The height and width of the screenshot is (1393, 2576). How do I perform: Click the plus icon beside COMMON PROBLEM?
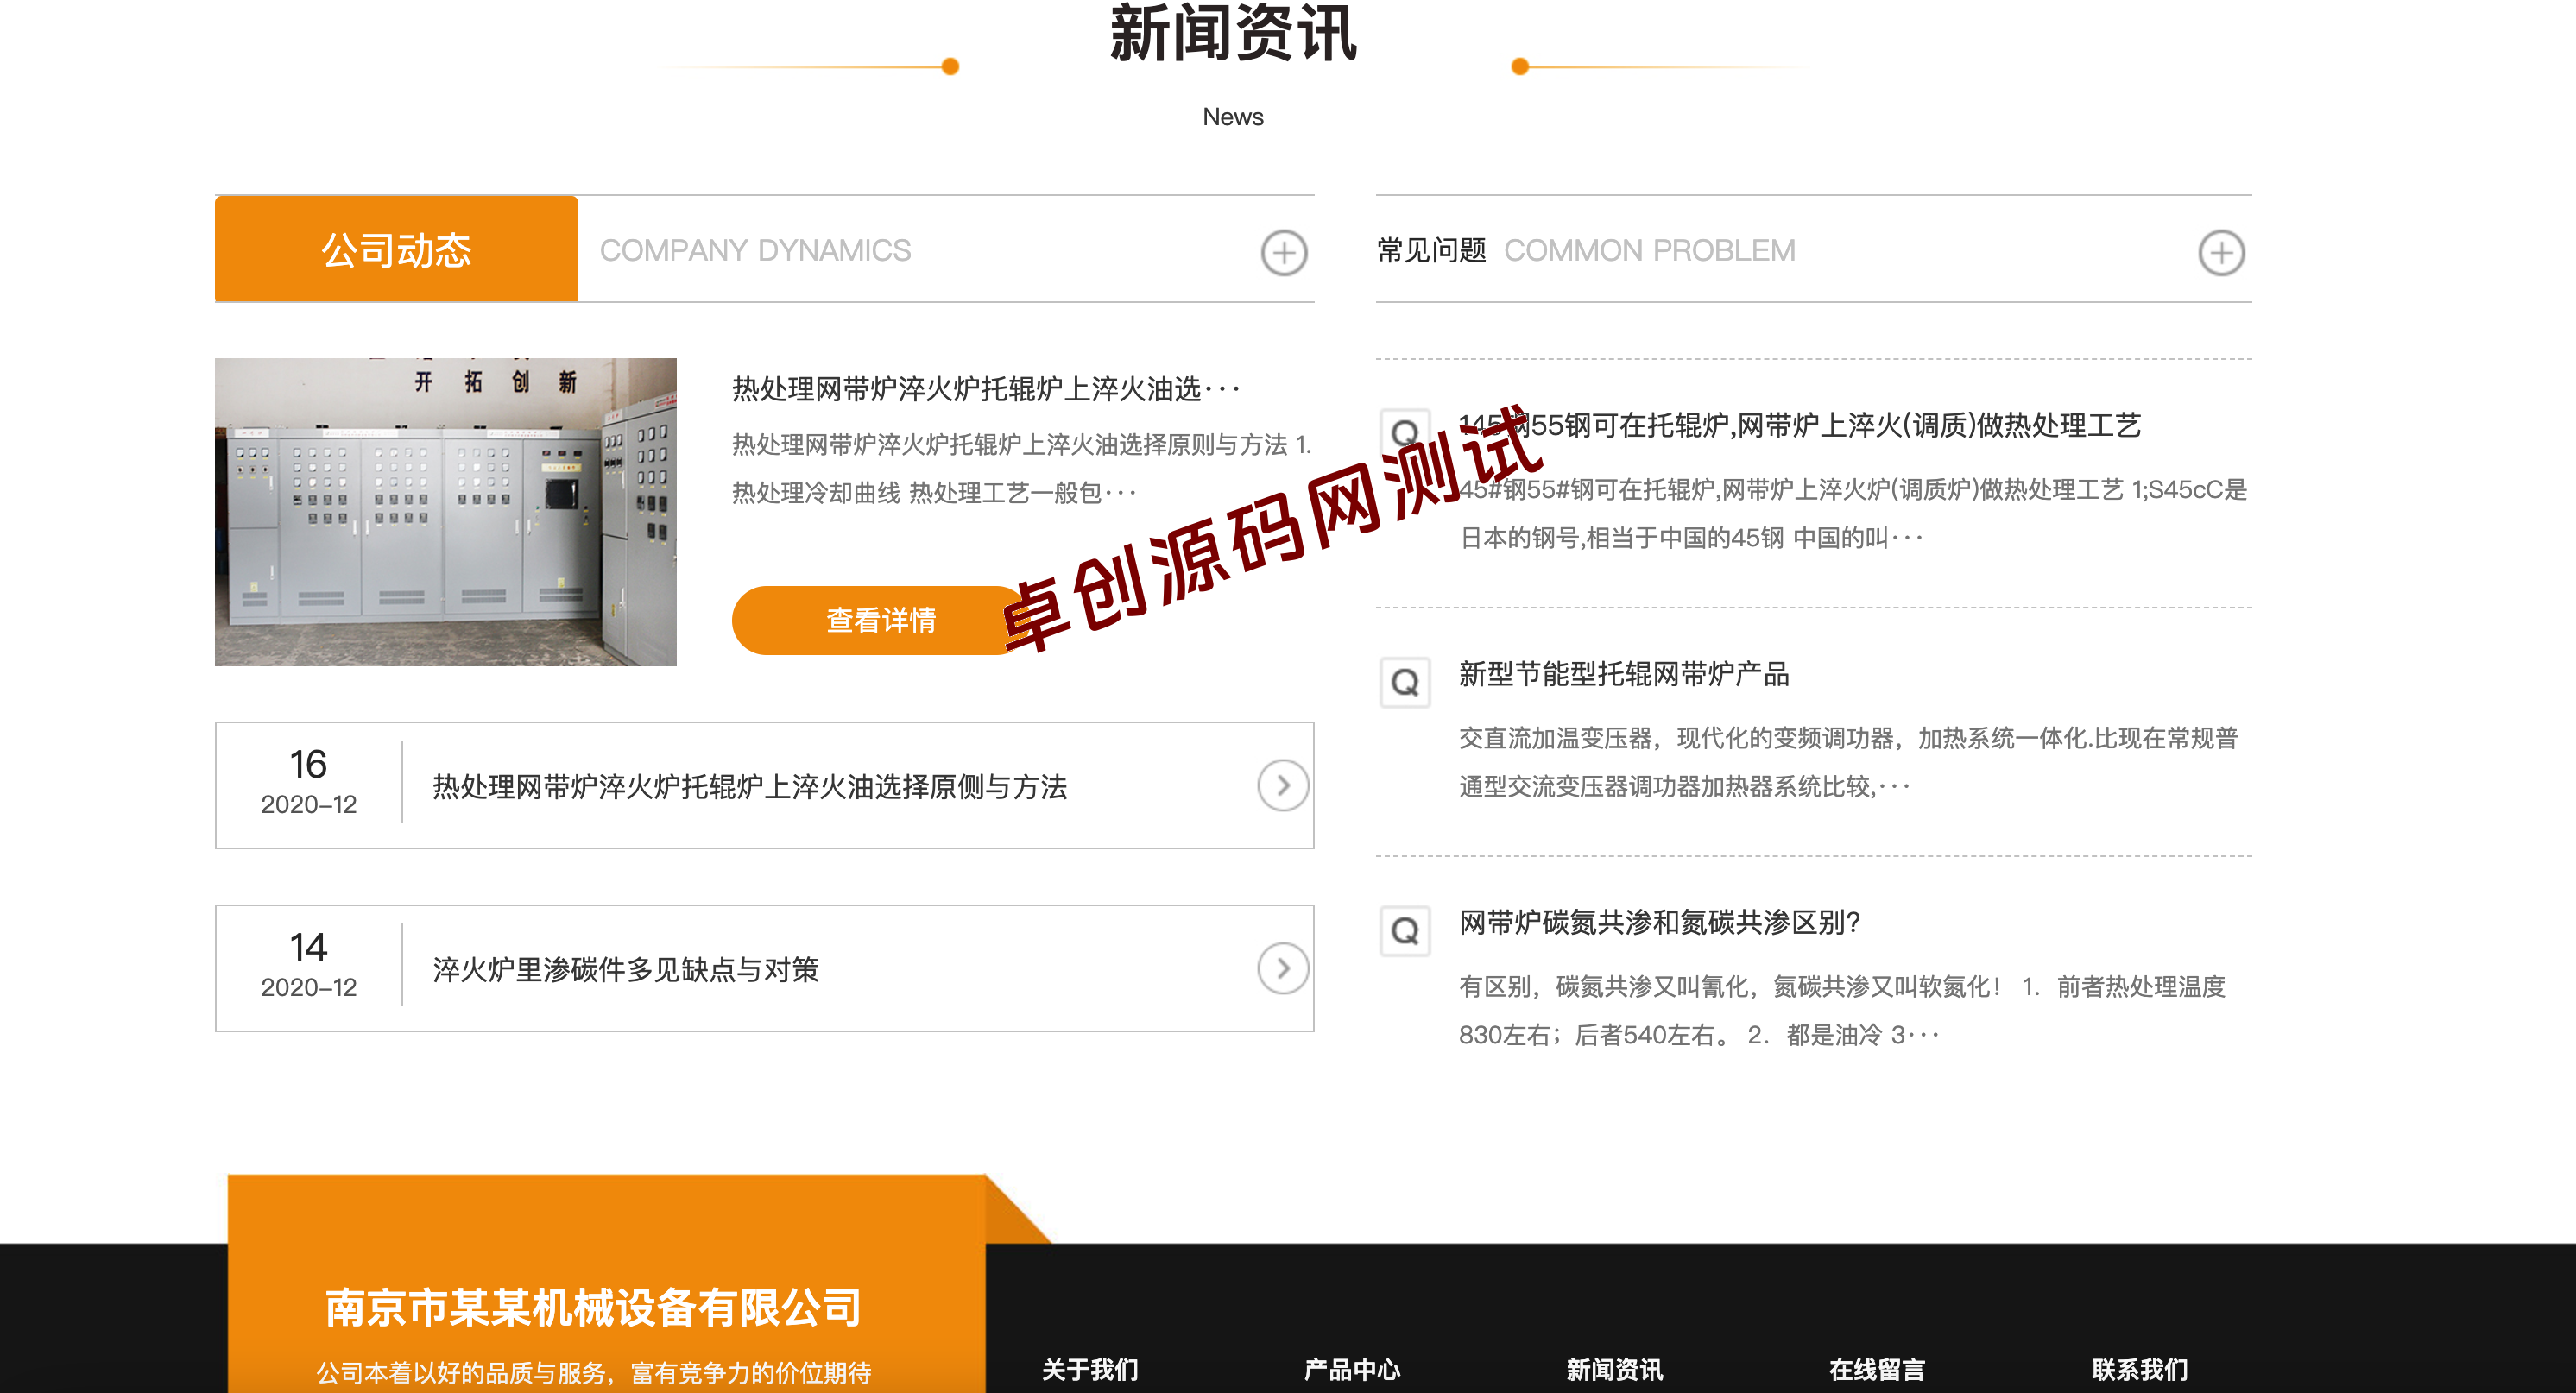(x=2220, y=252)
